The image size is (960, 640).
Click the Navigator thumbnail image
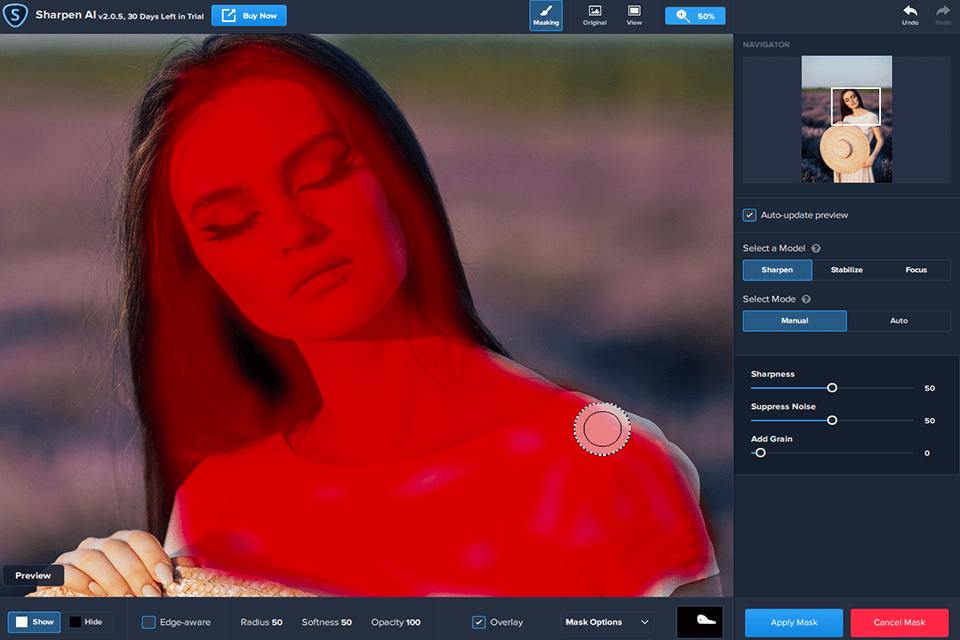pyautogui.click(x=846, y=119)
